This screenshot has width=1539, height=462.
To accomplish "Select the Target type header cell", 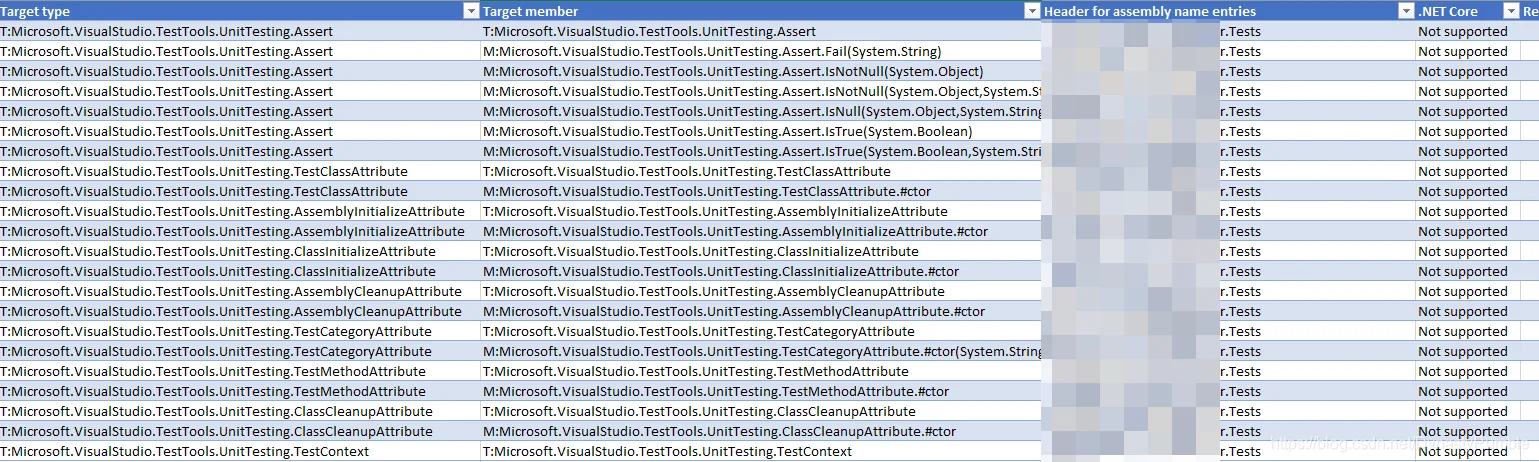I will [240, 11].
